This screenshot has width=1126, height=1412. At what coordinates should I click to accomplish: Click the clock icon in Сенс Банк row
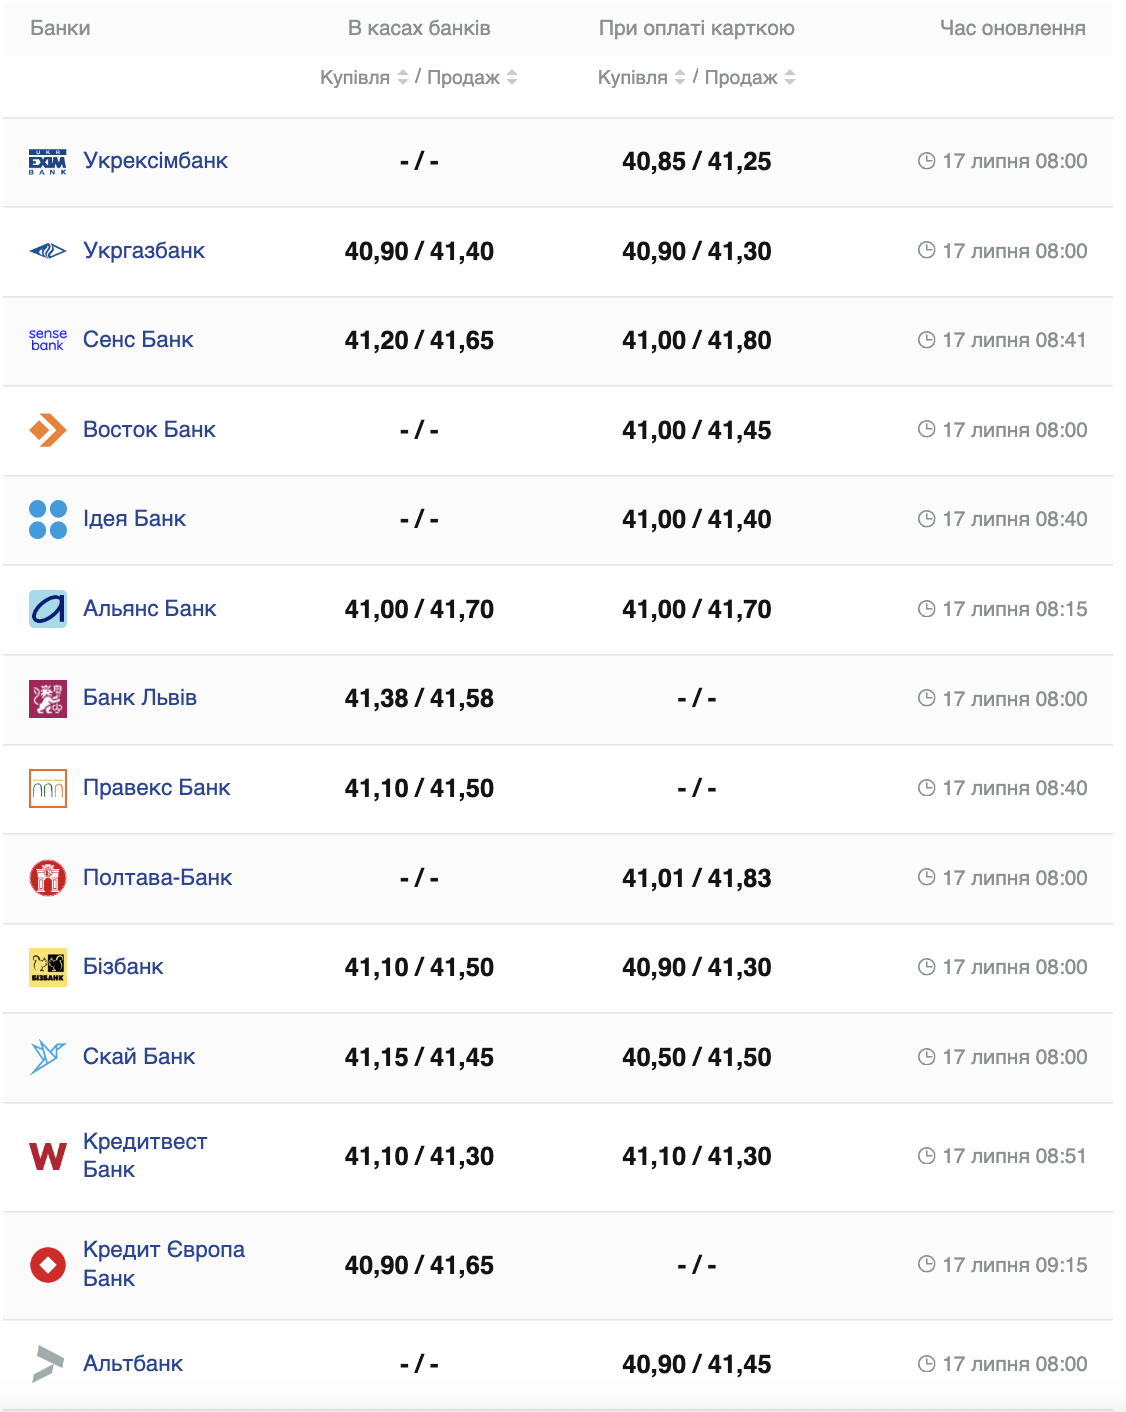927,340
